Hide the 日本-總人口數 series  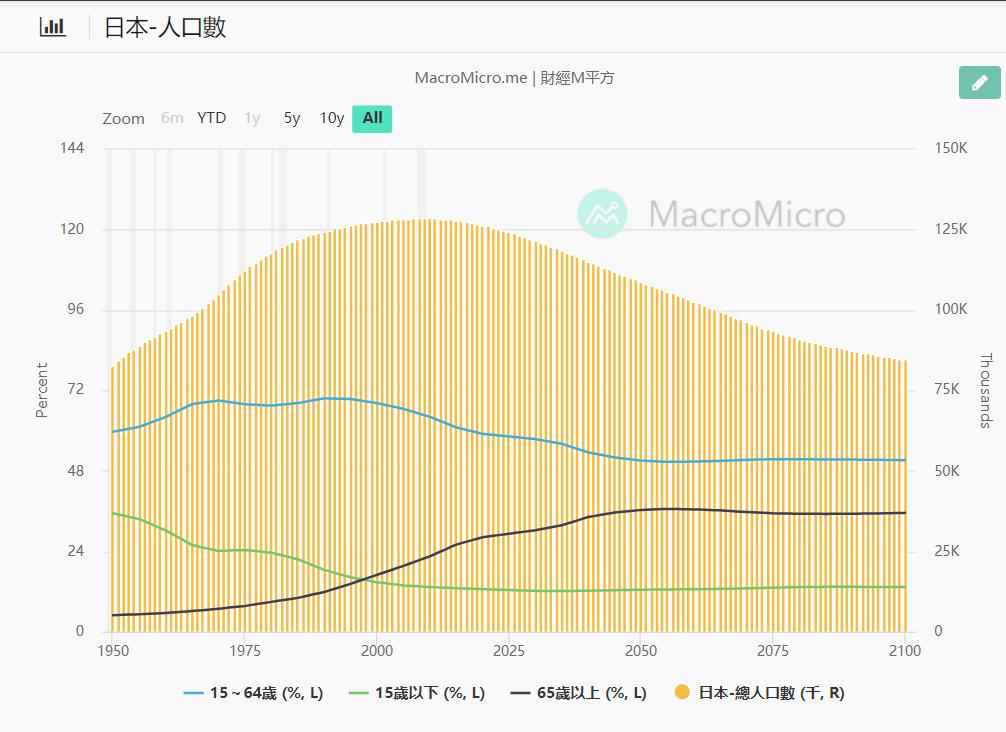[x=771, y=692]
